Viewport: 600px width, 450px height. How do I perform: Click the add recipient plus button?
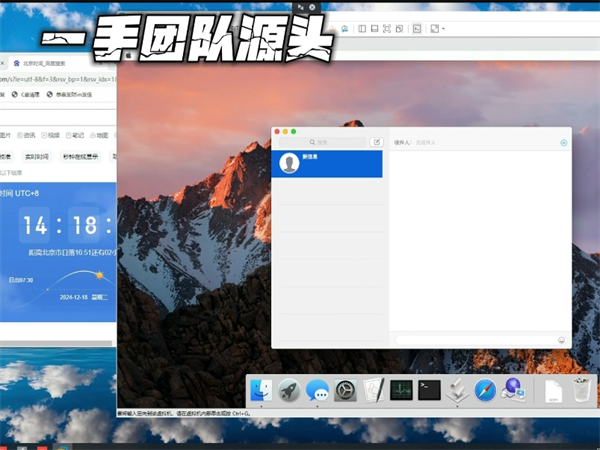click(563, 143)
